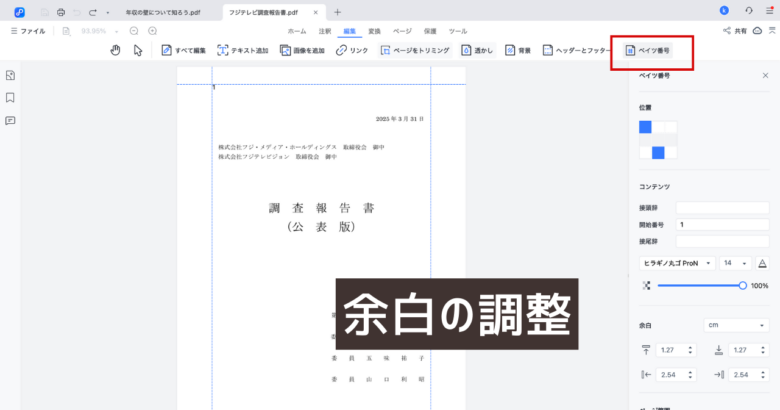Click the 開始番号 input field
Viewport: 780px width, 410px height.
(x=715, y=225)
